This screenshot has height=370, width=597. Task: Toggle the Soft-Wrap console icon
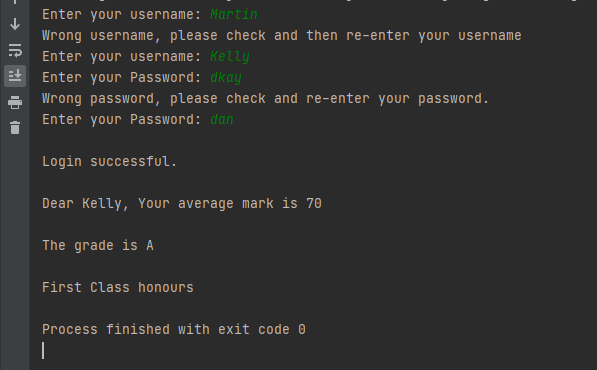coord(15,50)
